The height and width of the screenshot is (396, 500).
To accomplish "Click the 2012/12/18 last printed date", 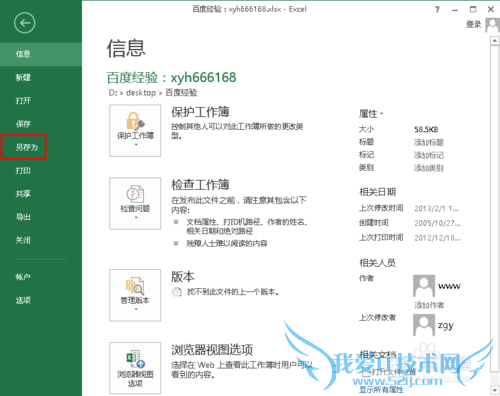I will point(437,238).
